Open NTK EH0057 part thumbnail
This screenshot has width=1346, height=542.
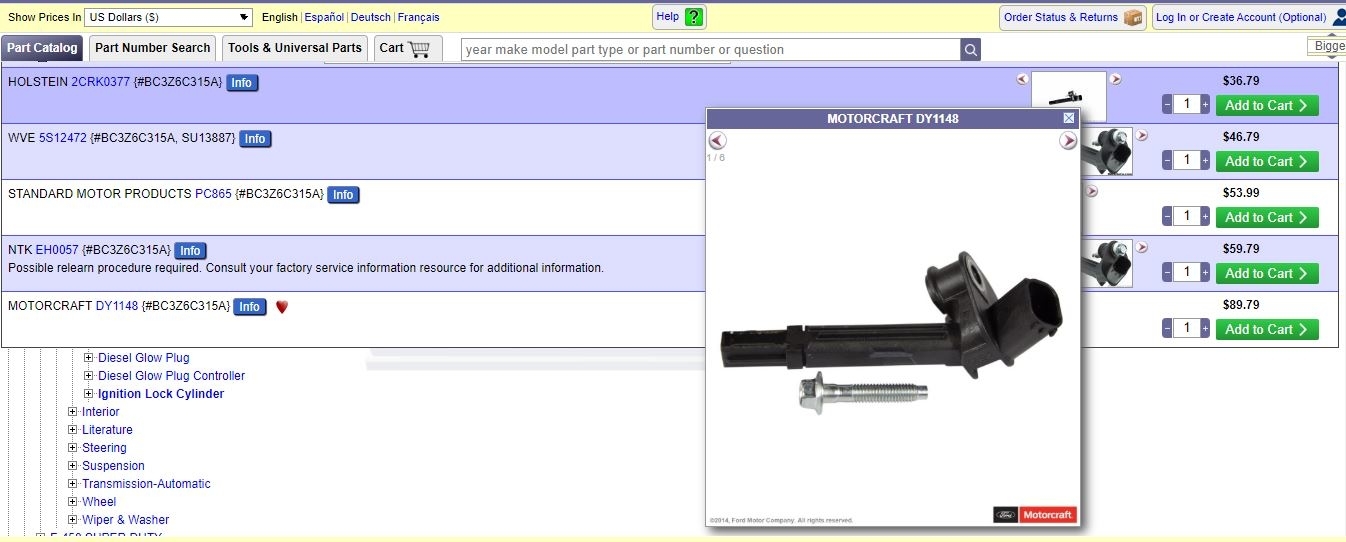pyautogui.click(x=1107, y=264)
